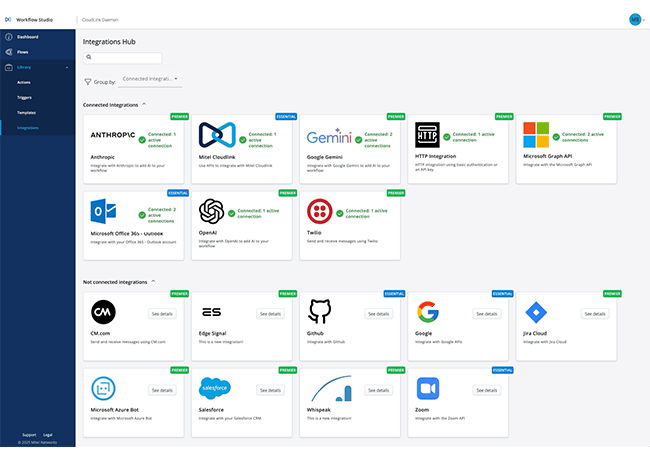This screenshot has height=460, width=650.
Task: Open the Dashboard sidebar icon
Action: click(9, 37)
